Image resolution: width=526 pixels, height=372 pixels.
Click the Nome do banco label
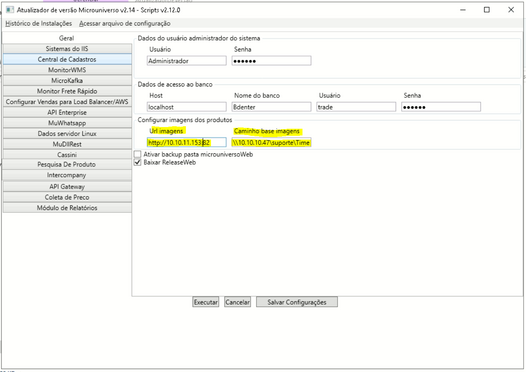[x=257, y=95]
